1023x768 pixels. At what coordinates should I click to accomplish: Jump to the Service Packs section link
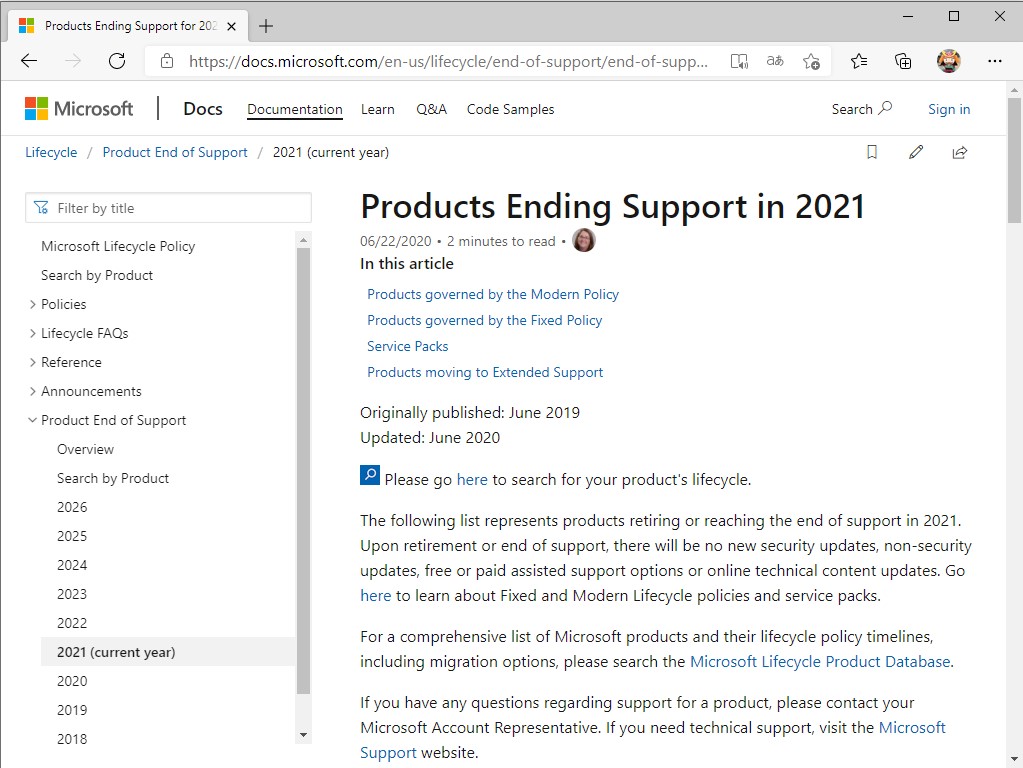(x=407, y=346)
